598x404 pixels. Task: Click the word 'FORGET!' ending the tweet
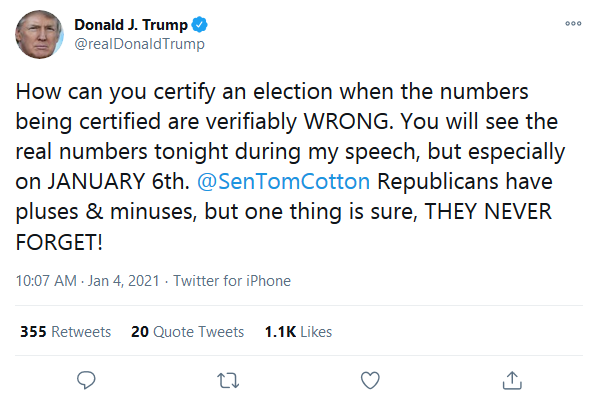(59, 242)
